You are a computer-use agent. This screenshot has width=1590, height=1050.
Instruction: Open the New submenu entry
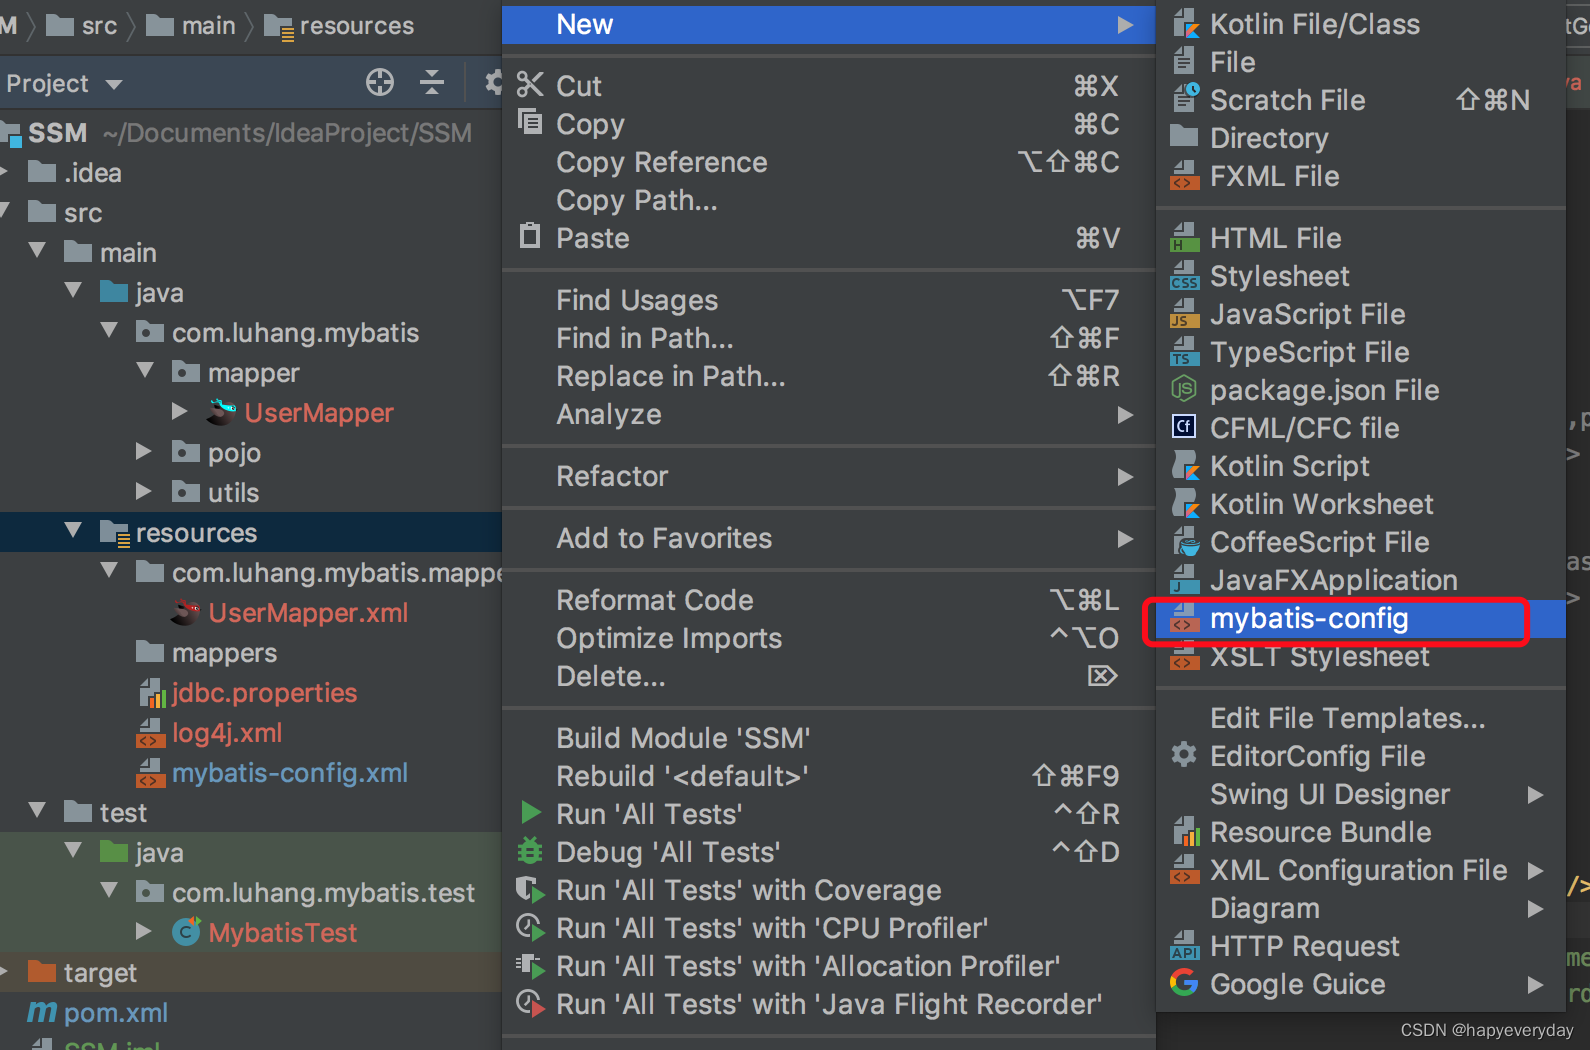point(828,24)
